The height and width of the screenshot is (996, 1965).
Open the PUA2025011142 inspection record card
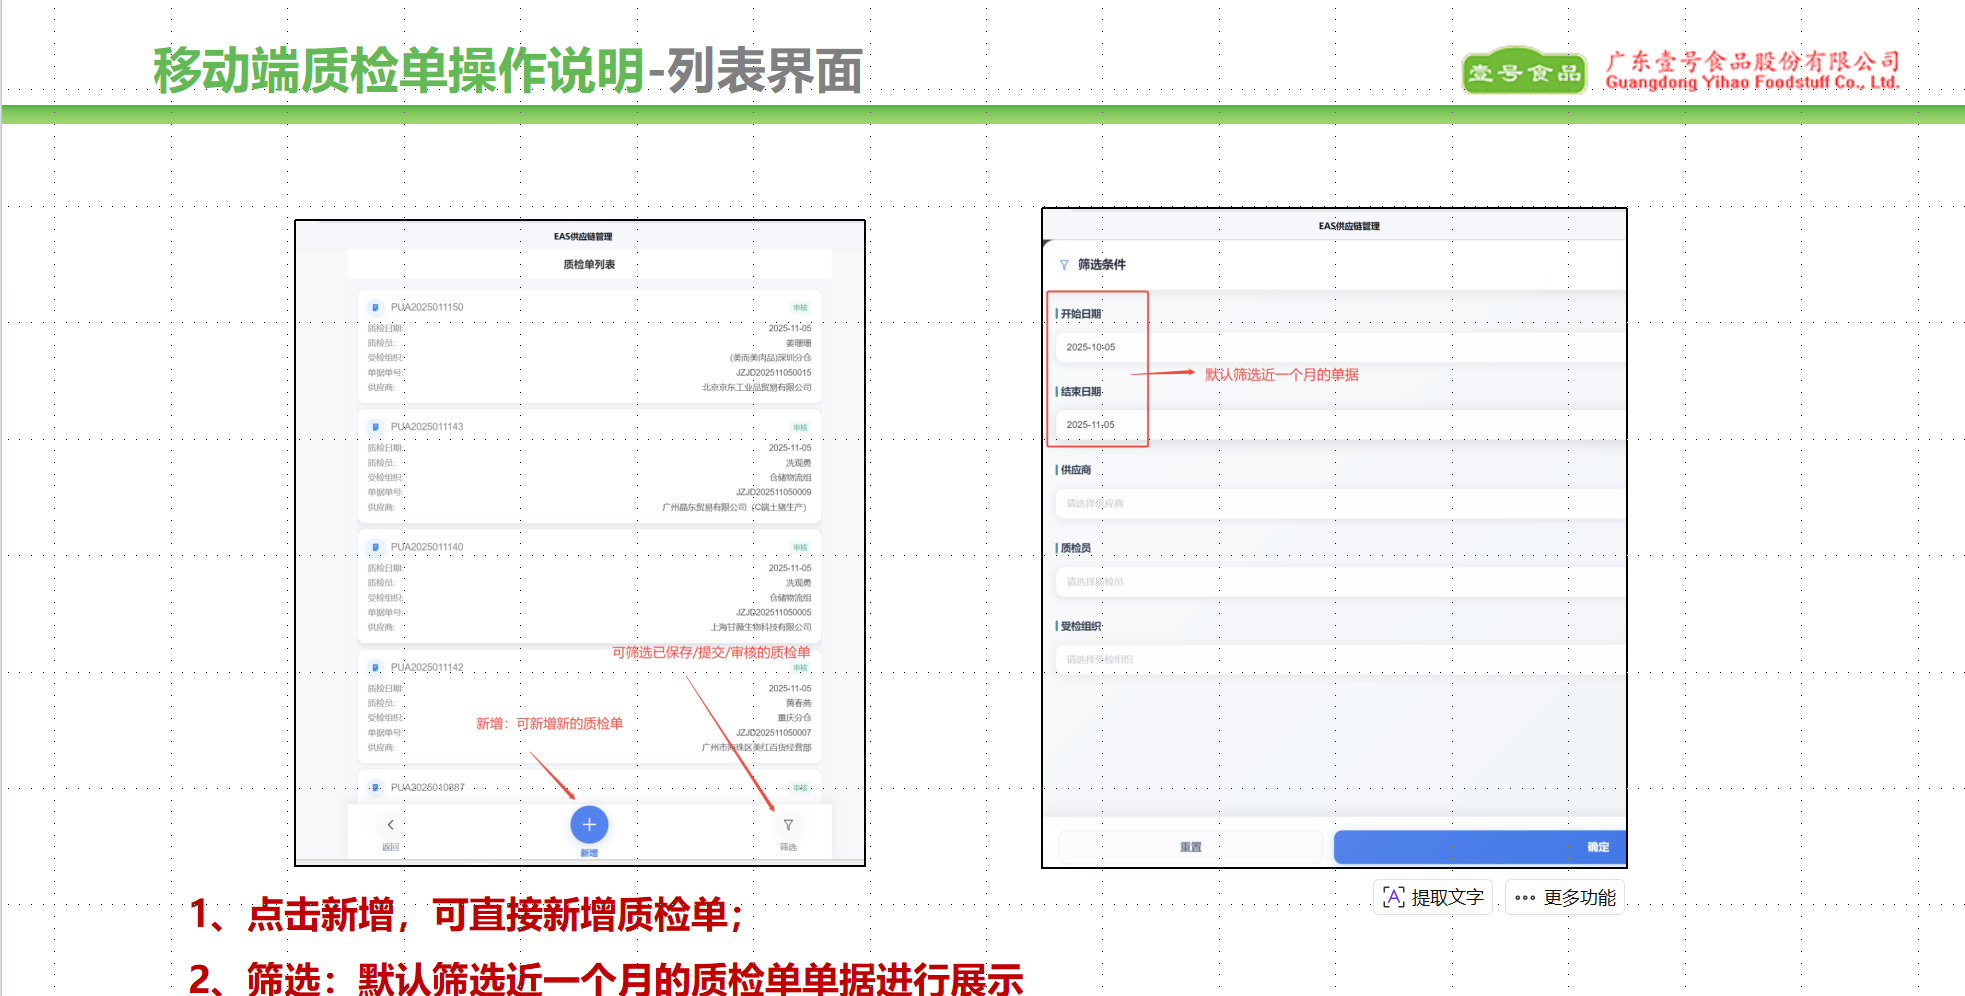[x=589, y=708]
